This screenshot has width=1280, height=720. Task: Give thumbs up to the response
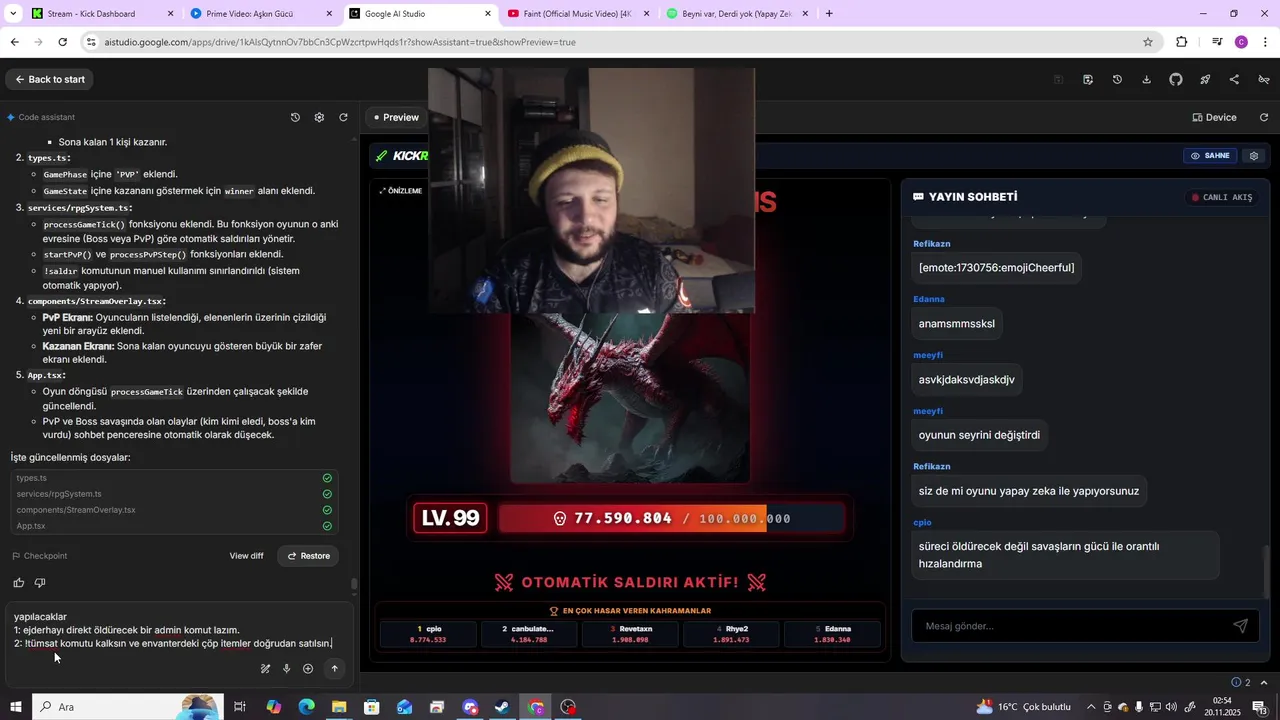coord(19,583)
